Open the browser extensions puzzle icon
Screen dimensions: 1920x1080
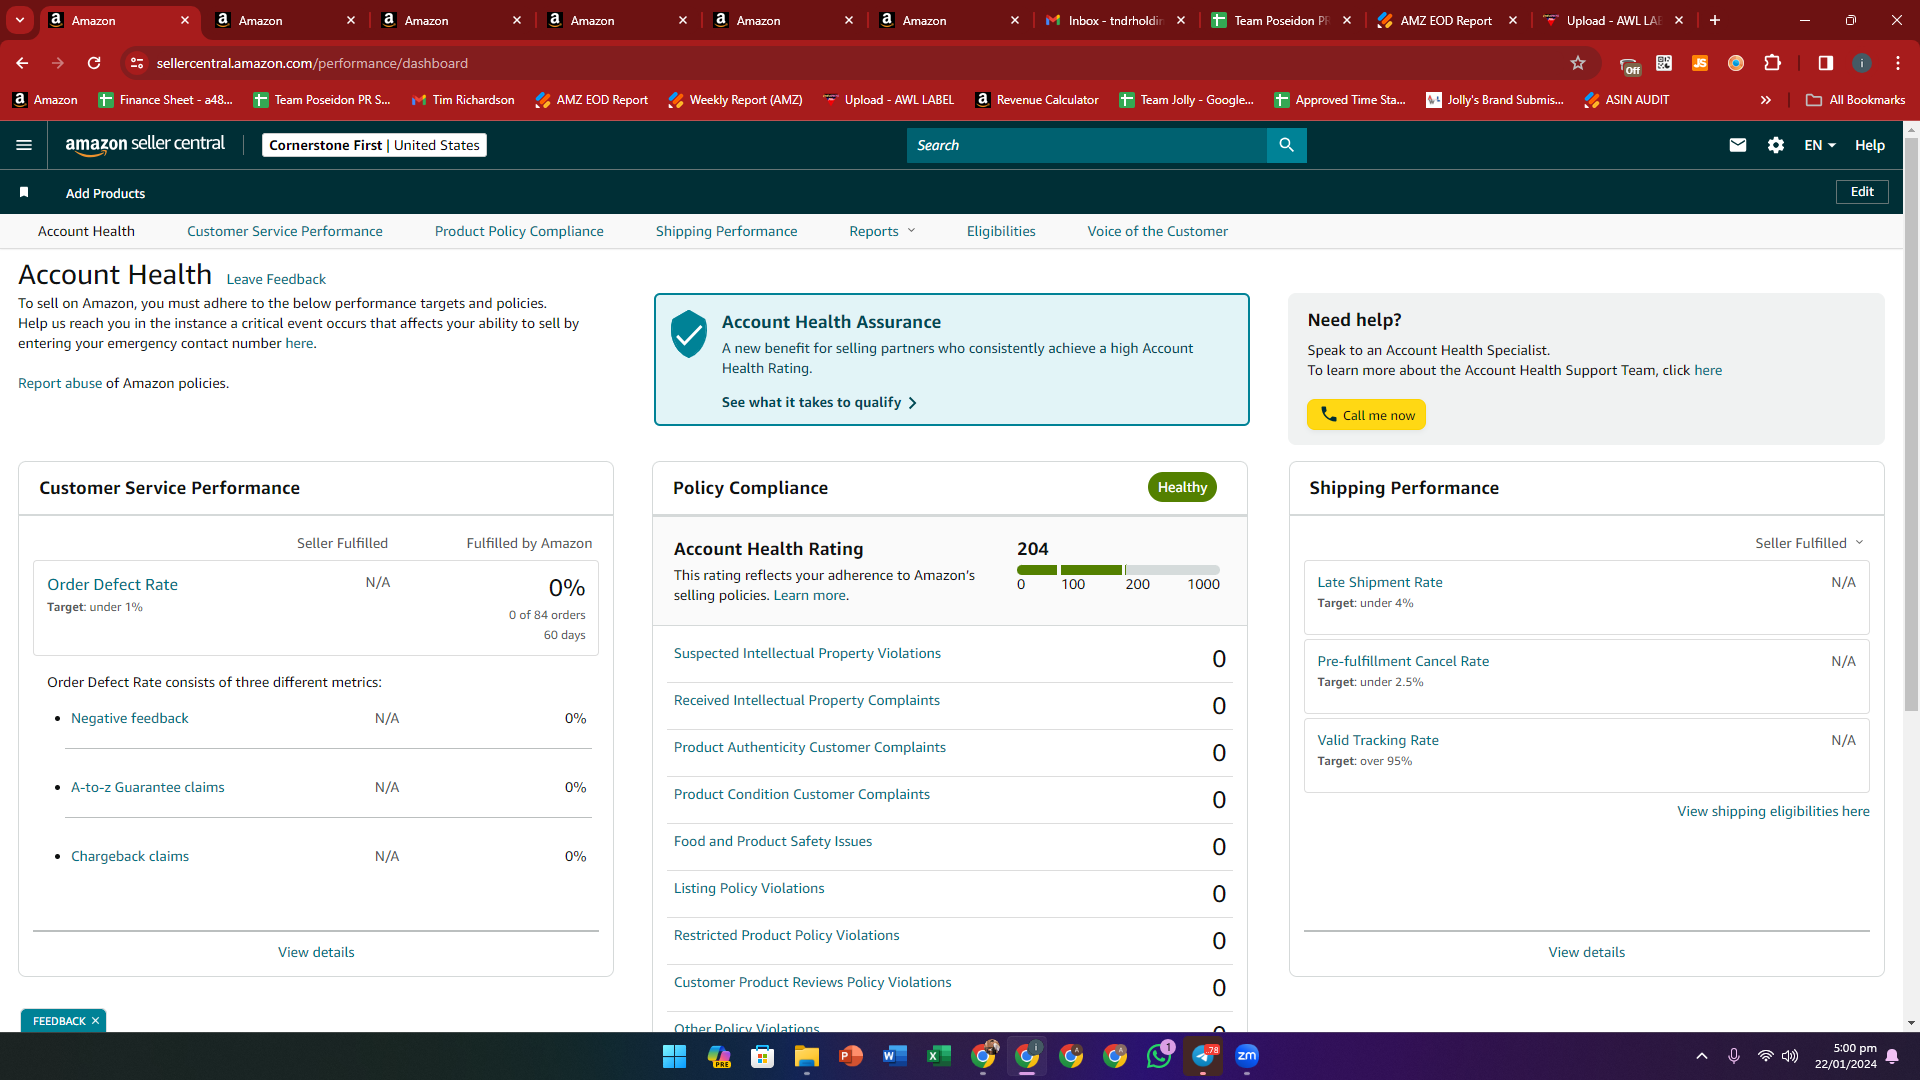[x=1772, y=63]
